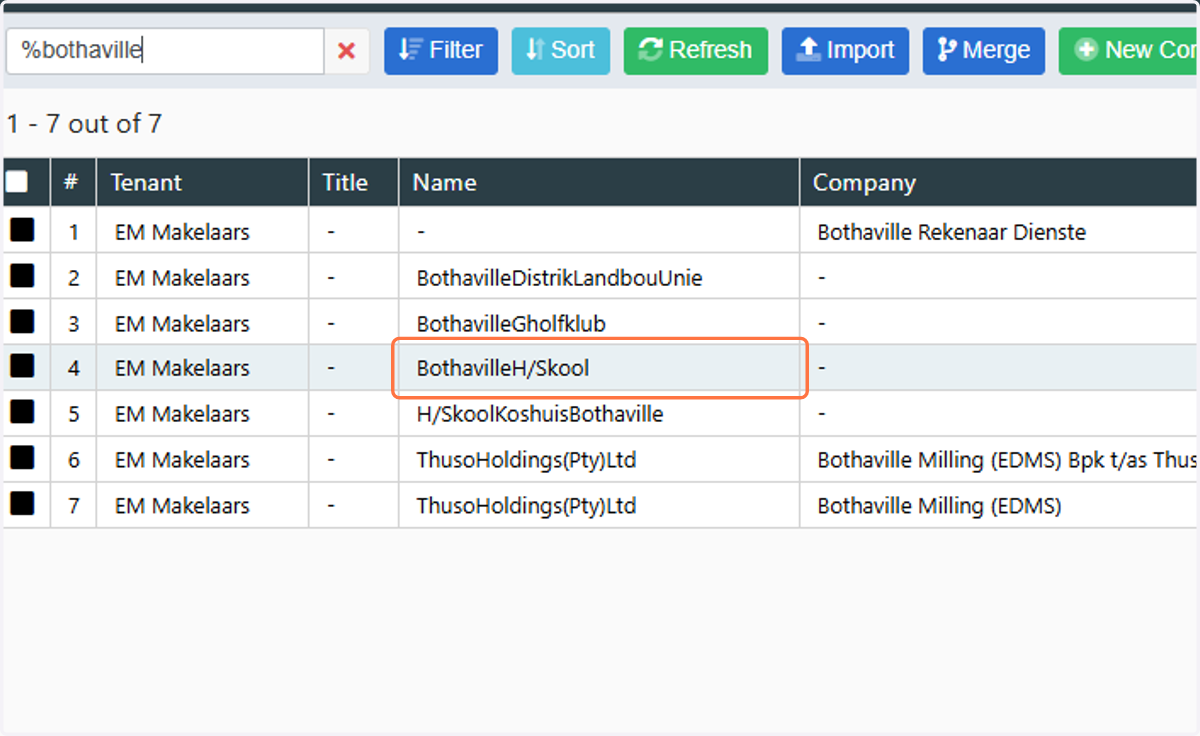Toggle the select-all checkbox in the header
Screen dimensions: 1200x736
(17, 182)
